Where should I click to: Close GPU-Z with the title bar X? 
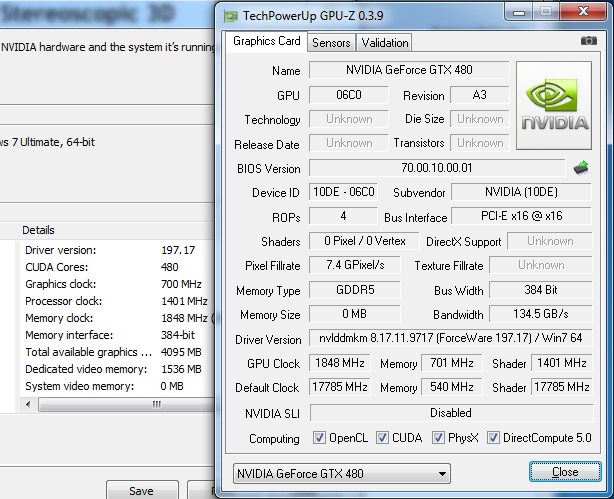pyautogui.click(x=583, y=12)
